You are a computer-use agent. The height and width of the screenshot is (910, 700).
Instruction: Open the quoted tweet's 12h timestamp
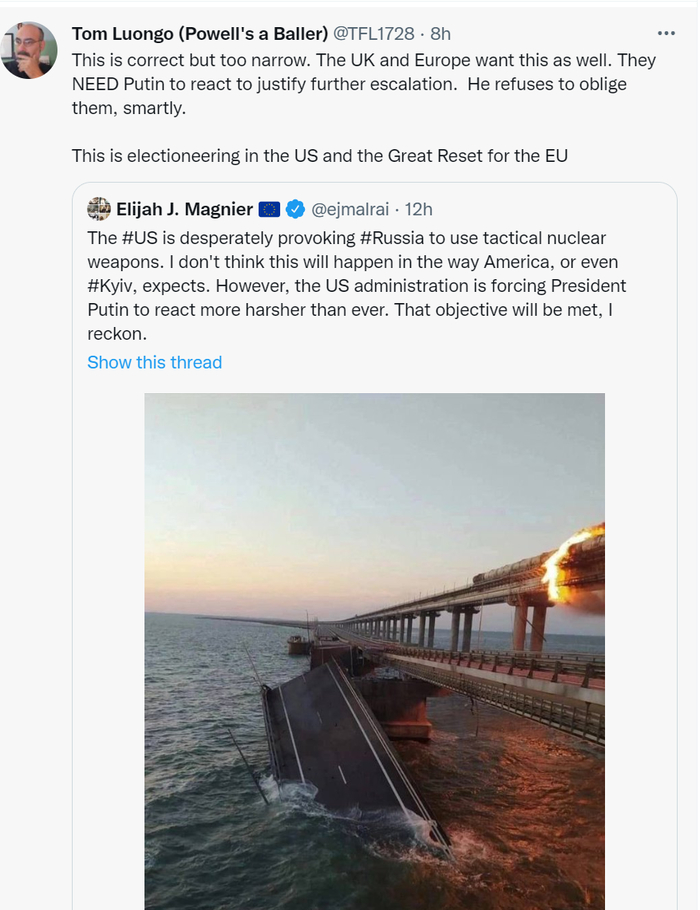click(417, 209)
